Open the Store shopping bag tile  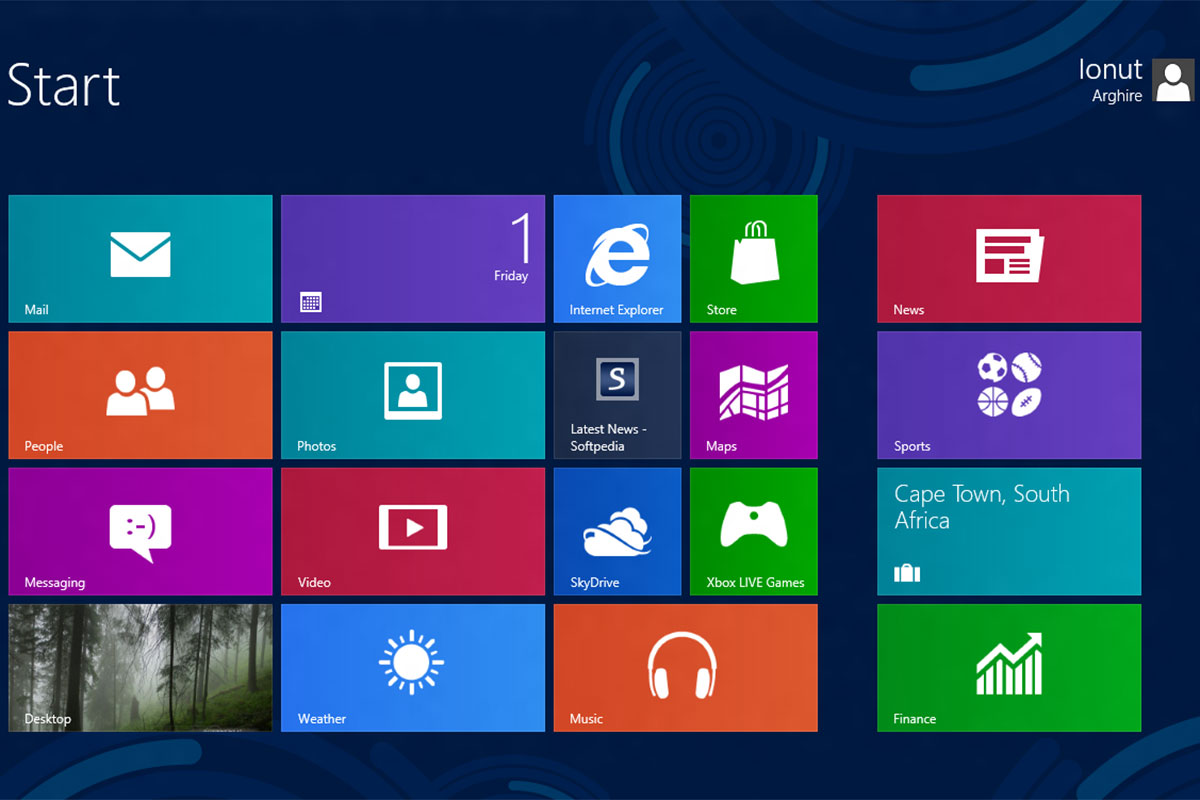[753, 258]
